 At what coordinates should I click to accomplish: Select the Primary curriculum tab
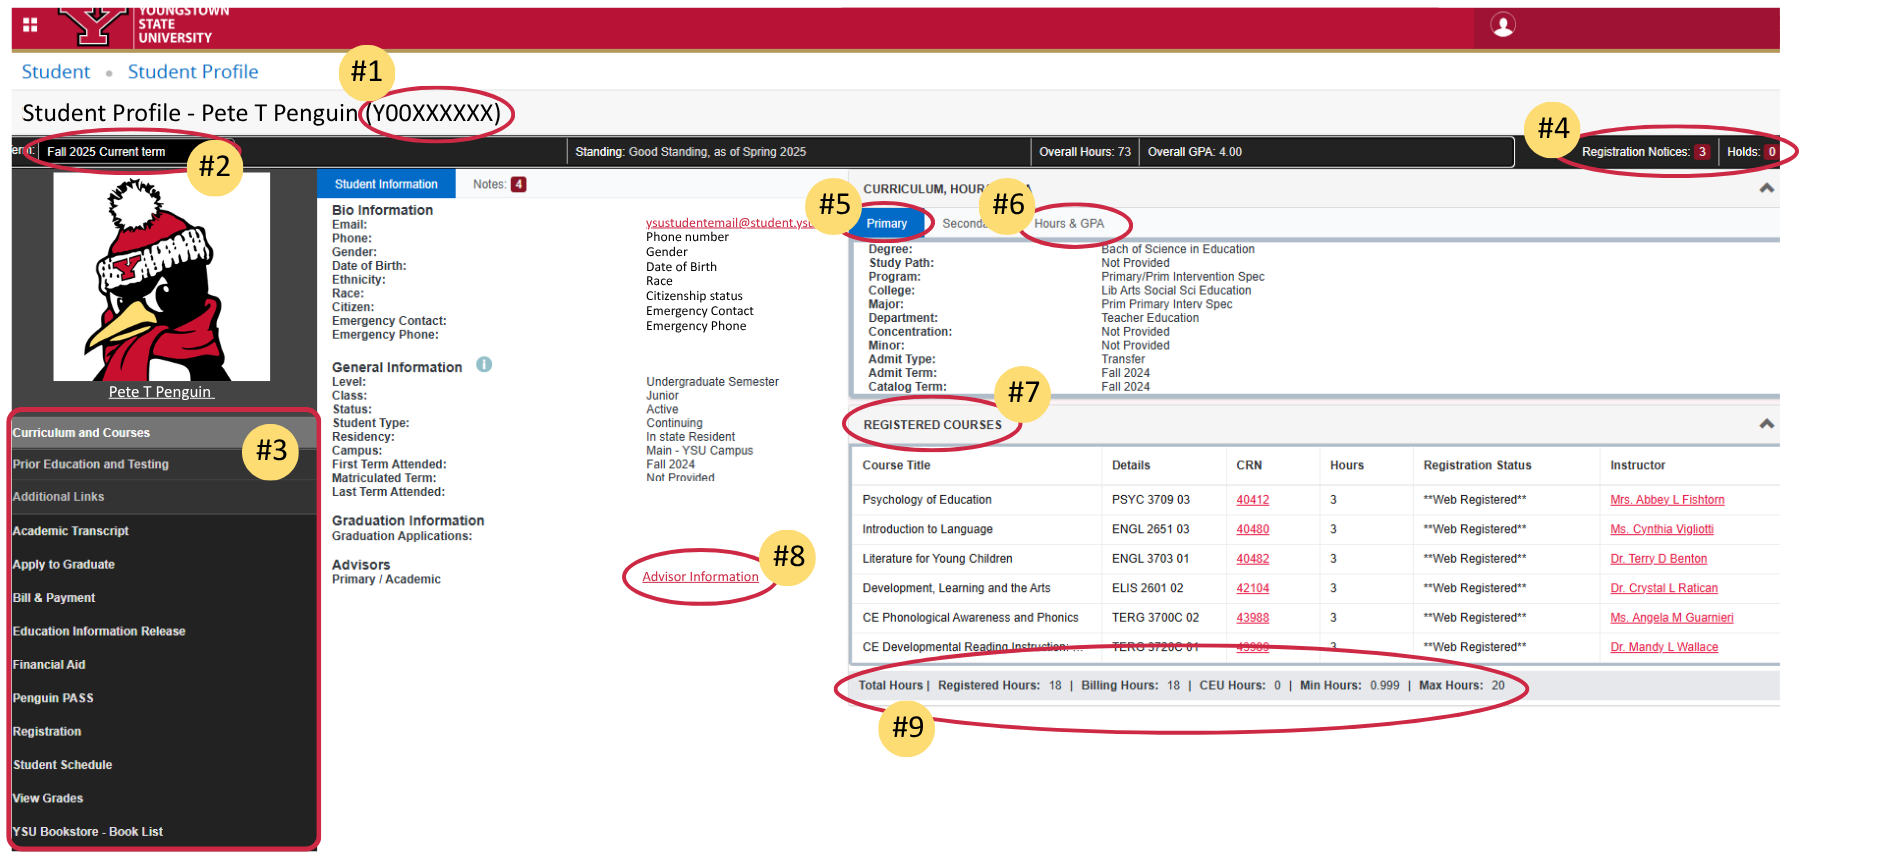[887, 224]
